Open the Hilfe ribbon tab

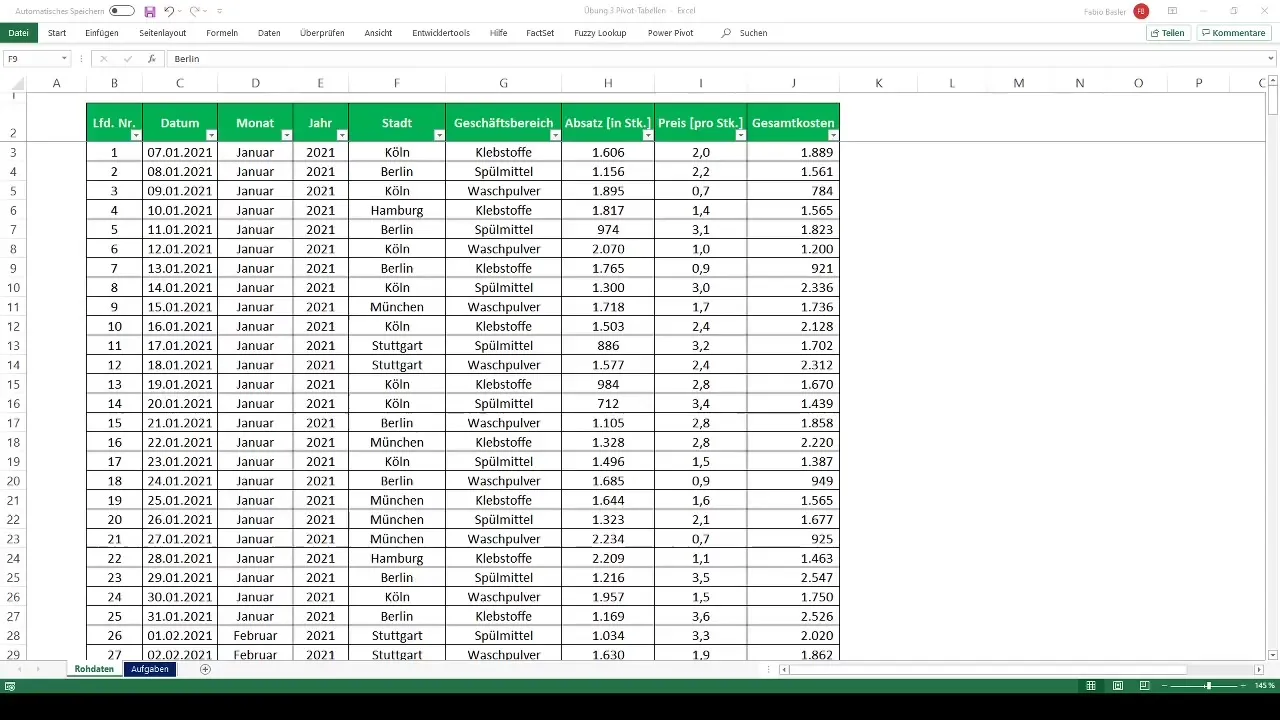click(x=498, y=33)
